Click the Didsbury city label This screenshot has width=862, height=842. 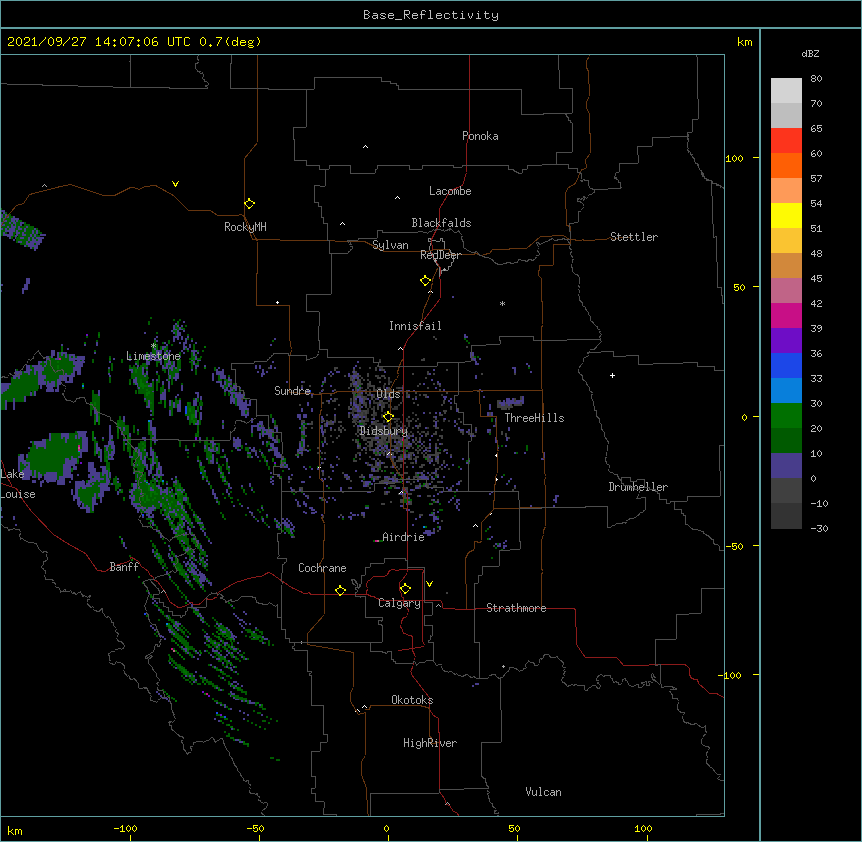(x=383, y=431)
